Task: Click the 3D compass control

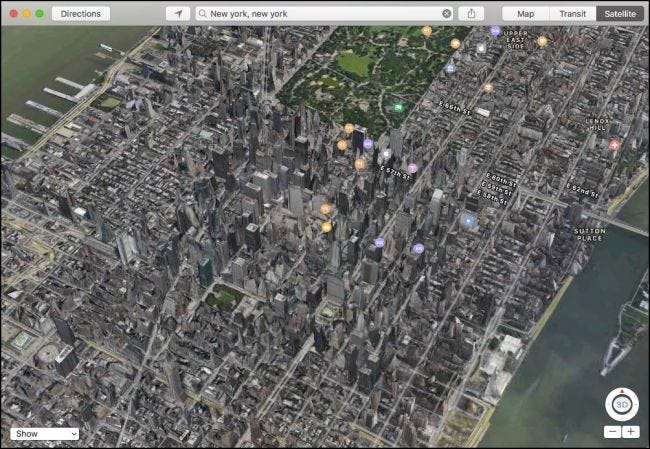Action: (x=621, y=404)
